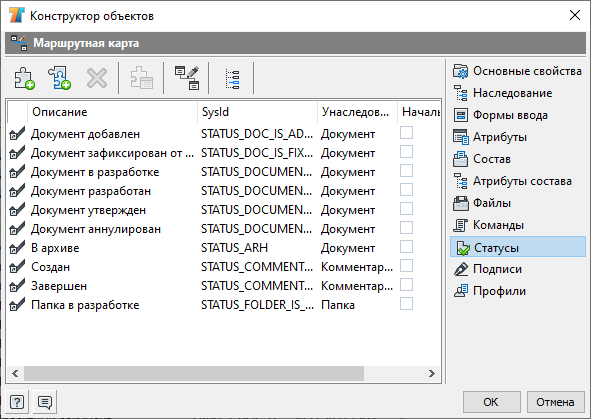This screenshot has height=419, width=591.
Task: Click the left arrow of horizontal scrollbar
Action: pyautogui.click(x=15, y=373)
